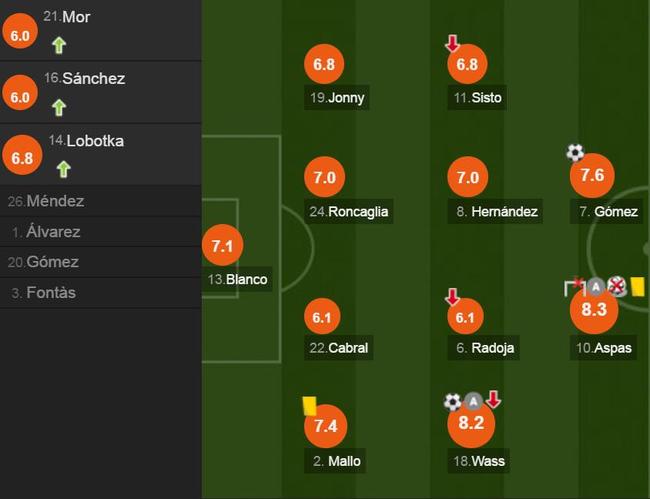Click the red substitution arrow above Radoja
The width and height of the screenshot is (650, 499).
tap(452, 297)
